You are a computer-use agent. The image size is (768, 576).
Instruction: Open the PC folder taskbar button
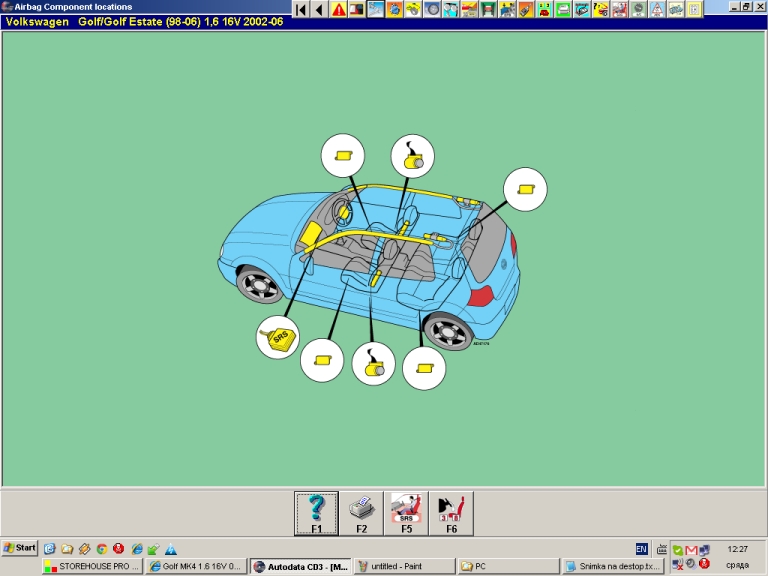(506, 566)
